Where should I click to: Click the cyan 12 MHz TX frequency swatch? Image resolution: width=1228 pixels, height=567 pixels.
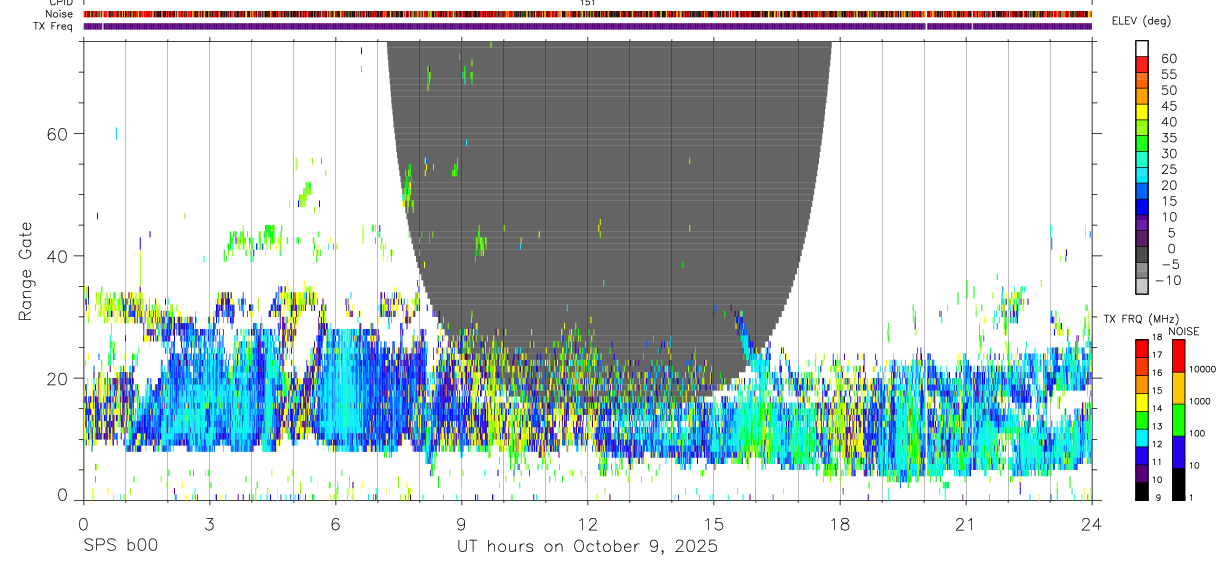coord(1141,436)
